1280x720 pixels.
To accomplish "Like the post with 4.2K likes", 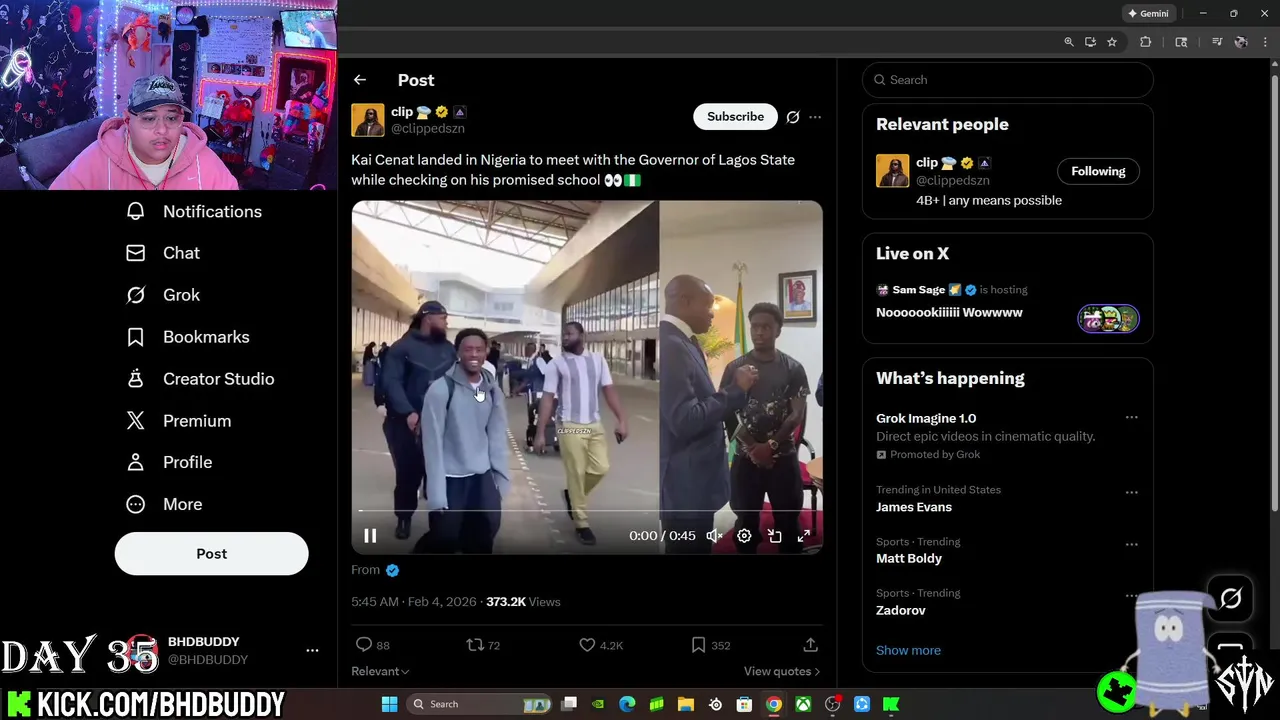I will [601, 645].
